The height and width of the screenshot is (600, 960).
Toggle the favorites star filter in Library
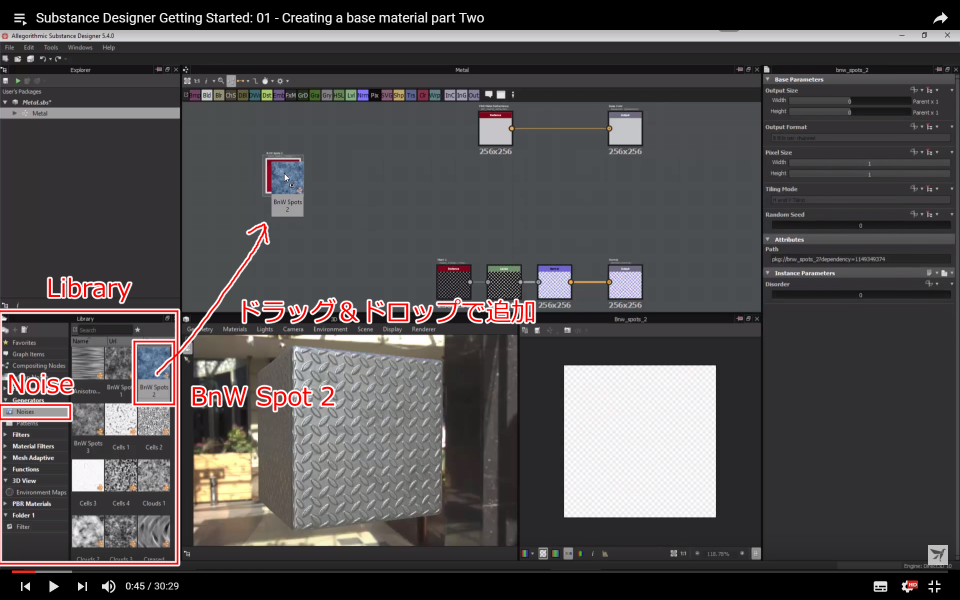[138, 329]
